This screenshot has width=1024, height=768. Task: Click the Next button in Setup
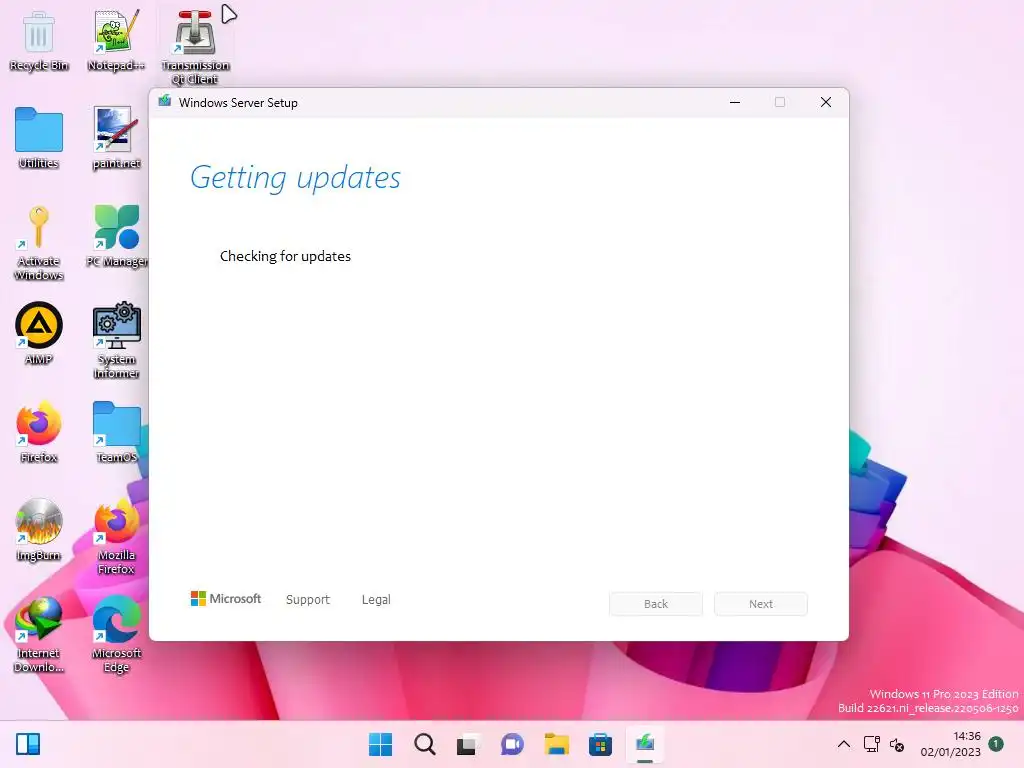click(x=761, y=604)
